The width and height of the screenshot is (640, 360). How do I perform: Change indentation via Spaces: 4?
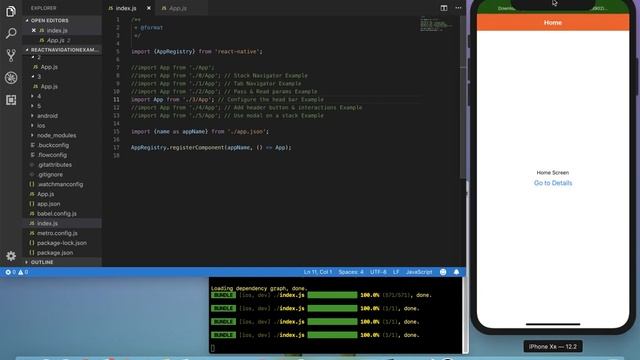coord(351,272)
